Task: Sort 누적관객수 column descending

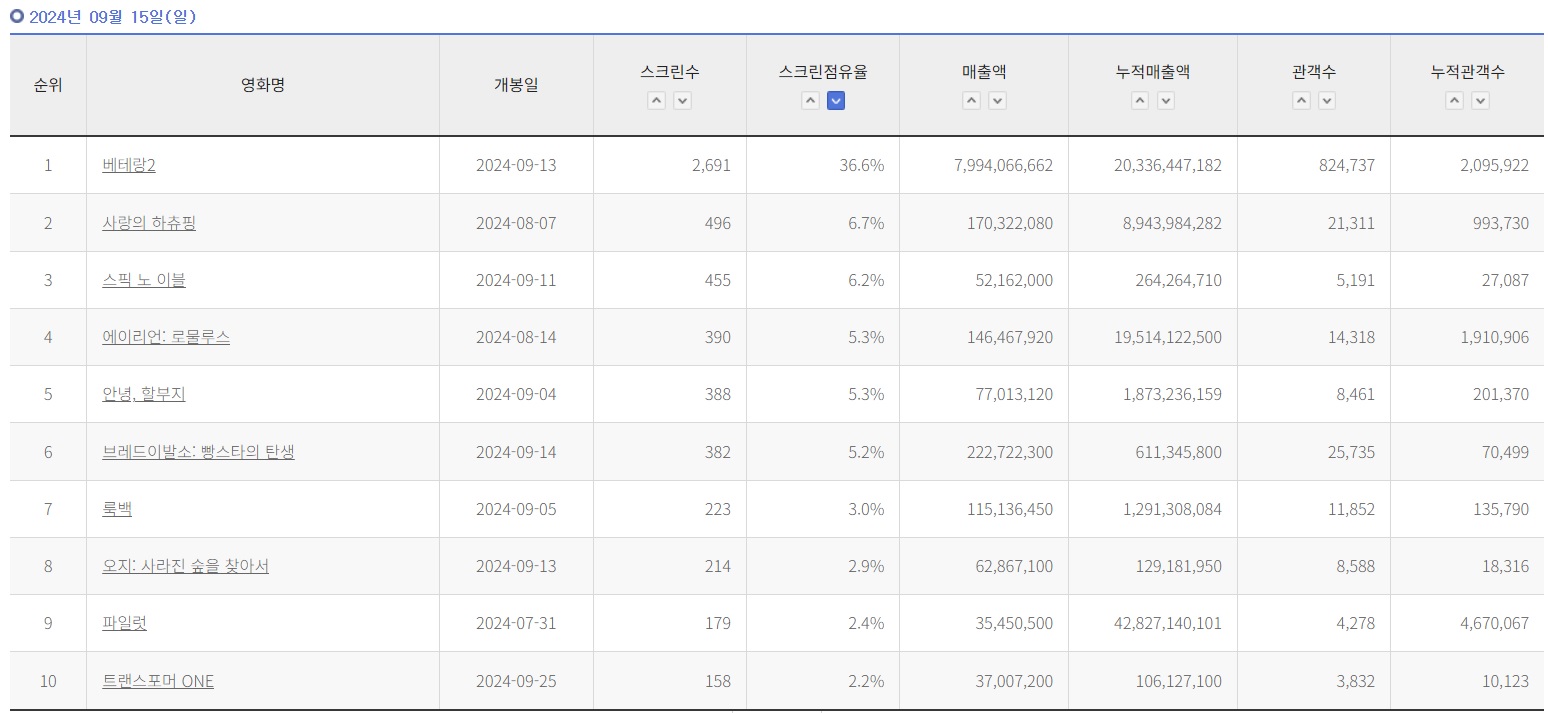Action: pos(1480,100)
